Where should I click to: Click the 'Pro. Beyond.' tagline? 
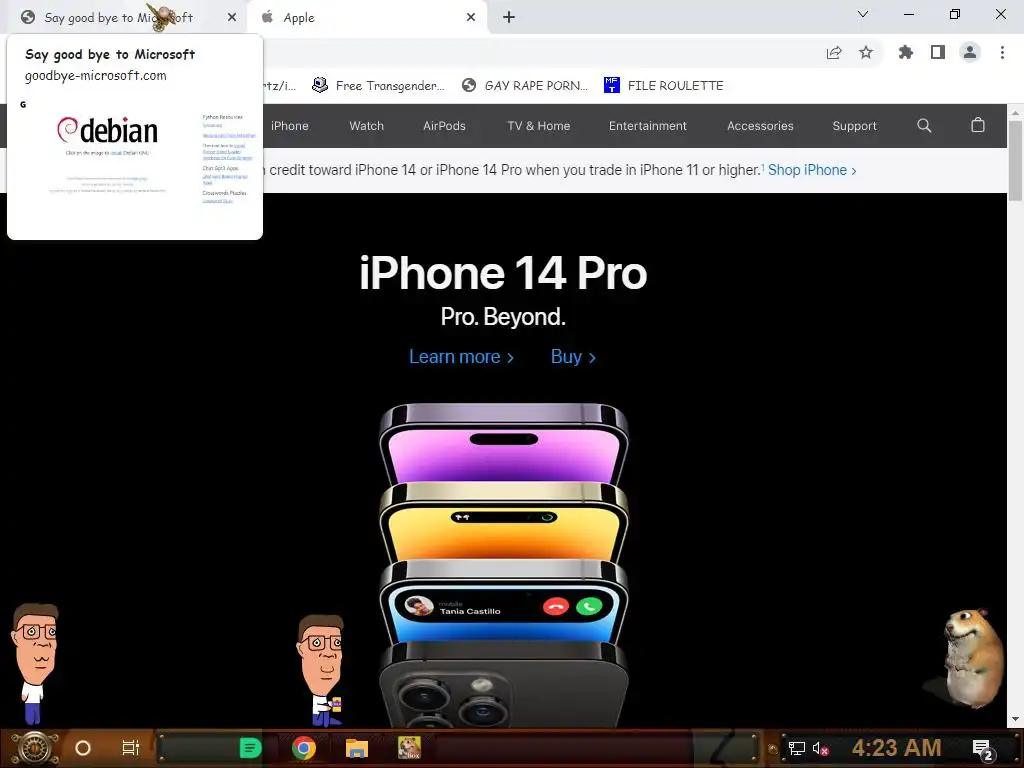503,317
